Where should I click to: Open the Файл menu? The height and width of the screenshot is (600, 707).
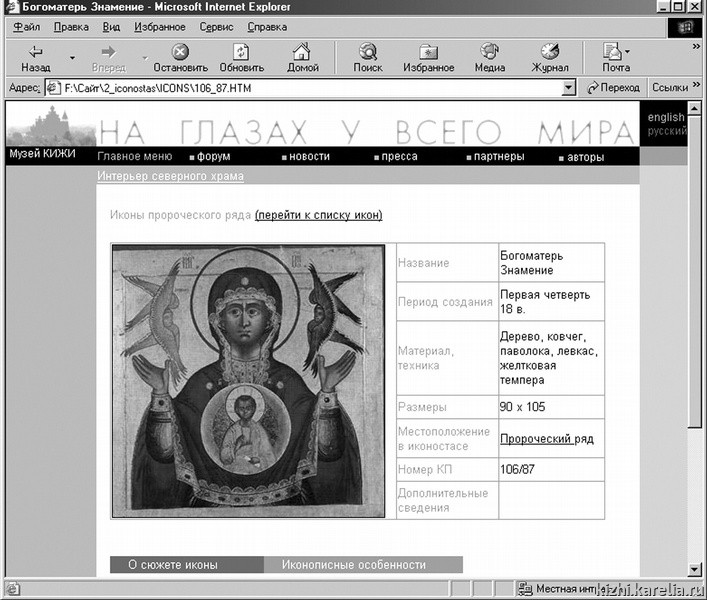[x=27, y=27]
